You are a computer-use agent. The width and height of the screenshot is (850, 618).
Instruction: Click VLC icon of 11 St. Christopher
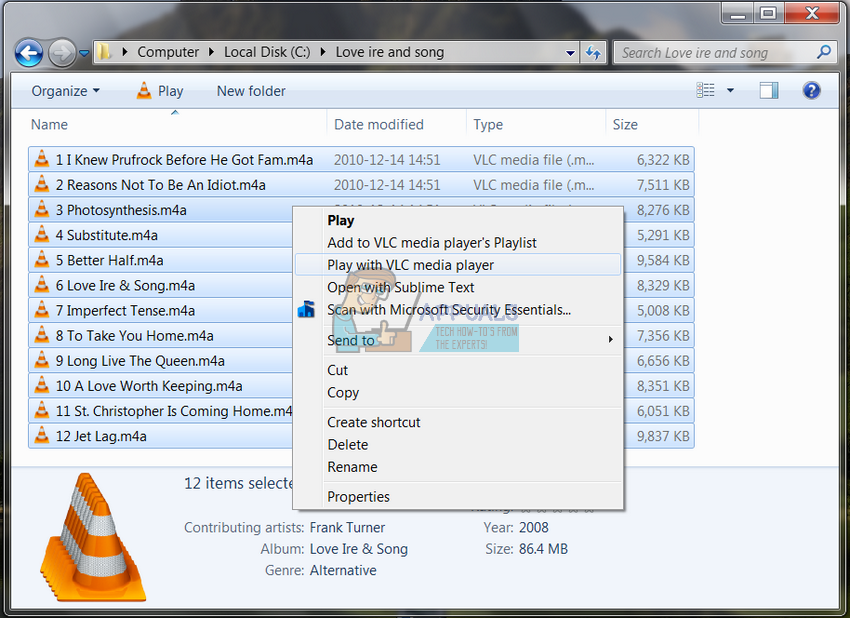(42, 410)
